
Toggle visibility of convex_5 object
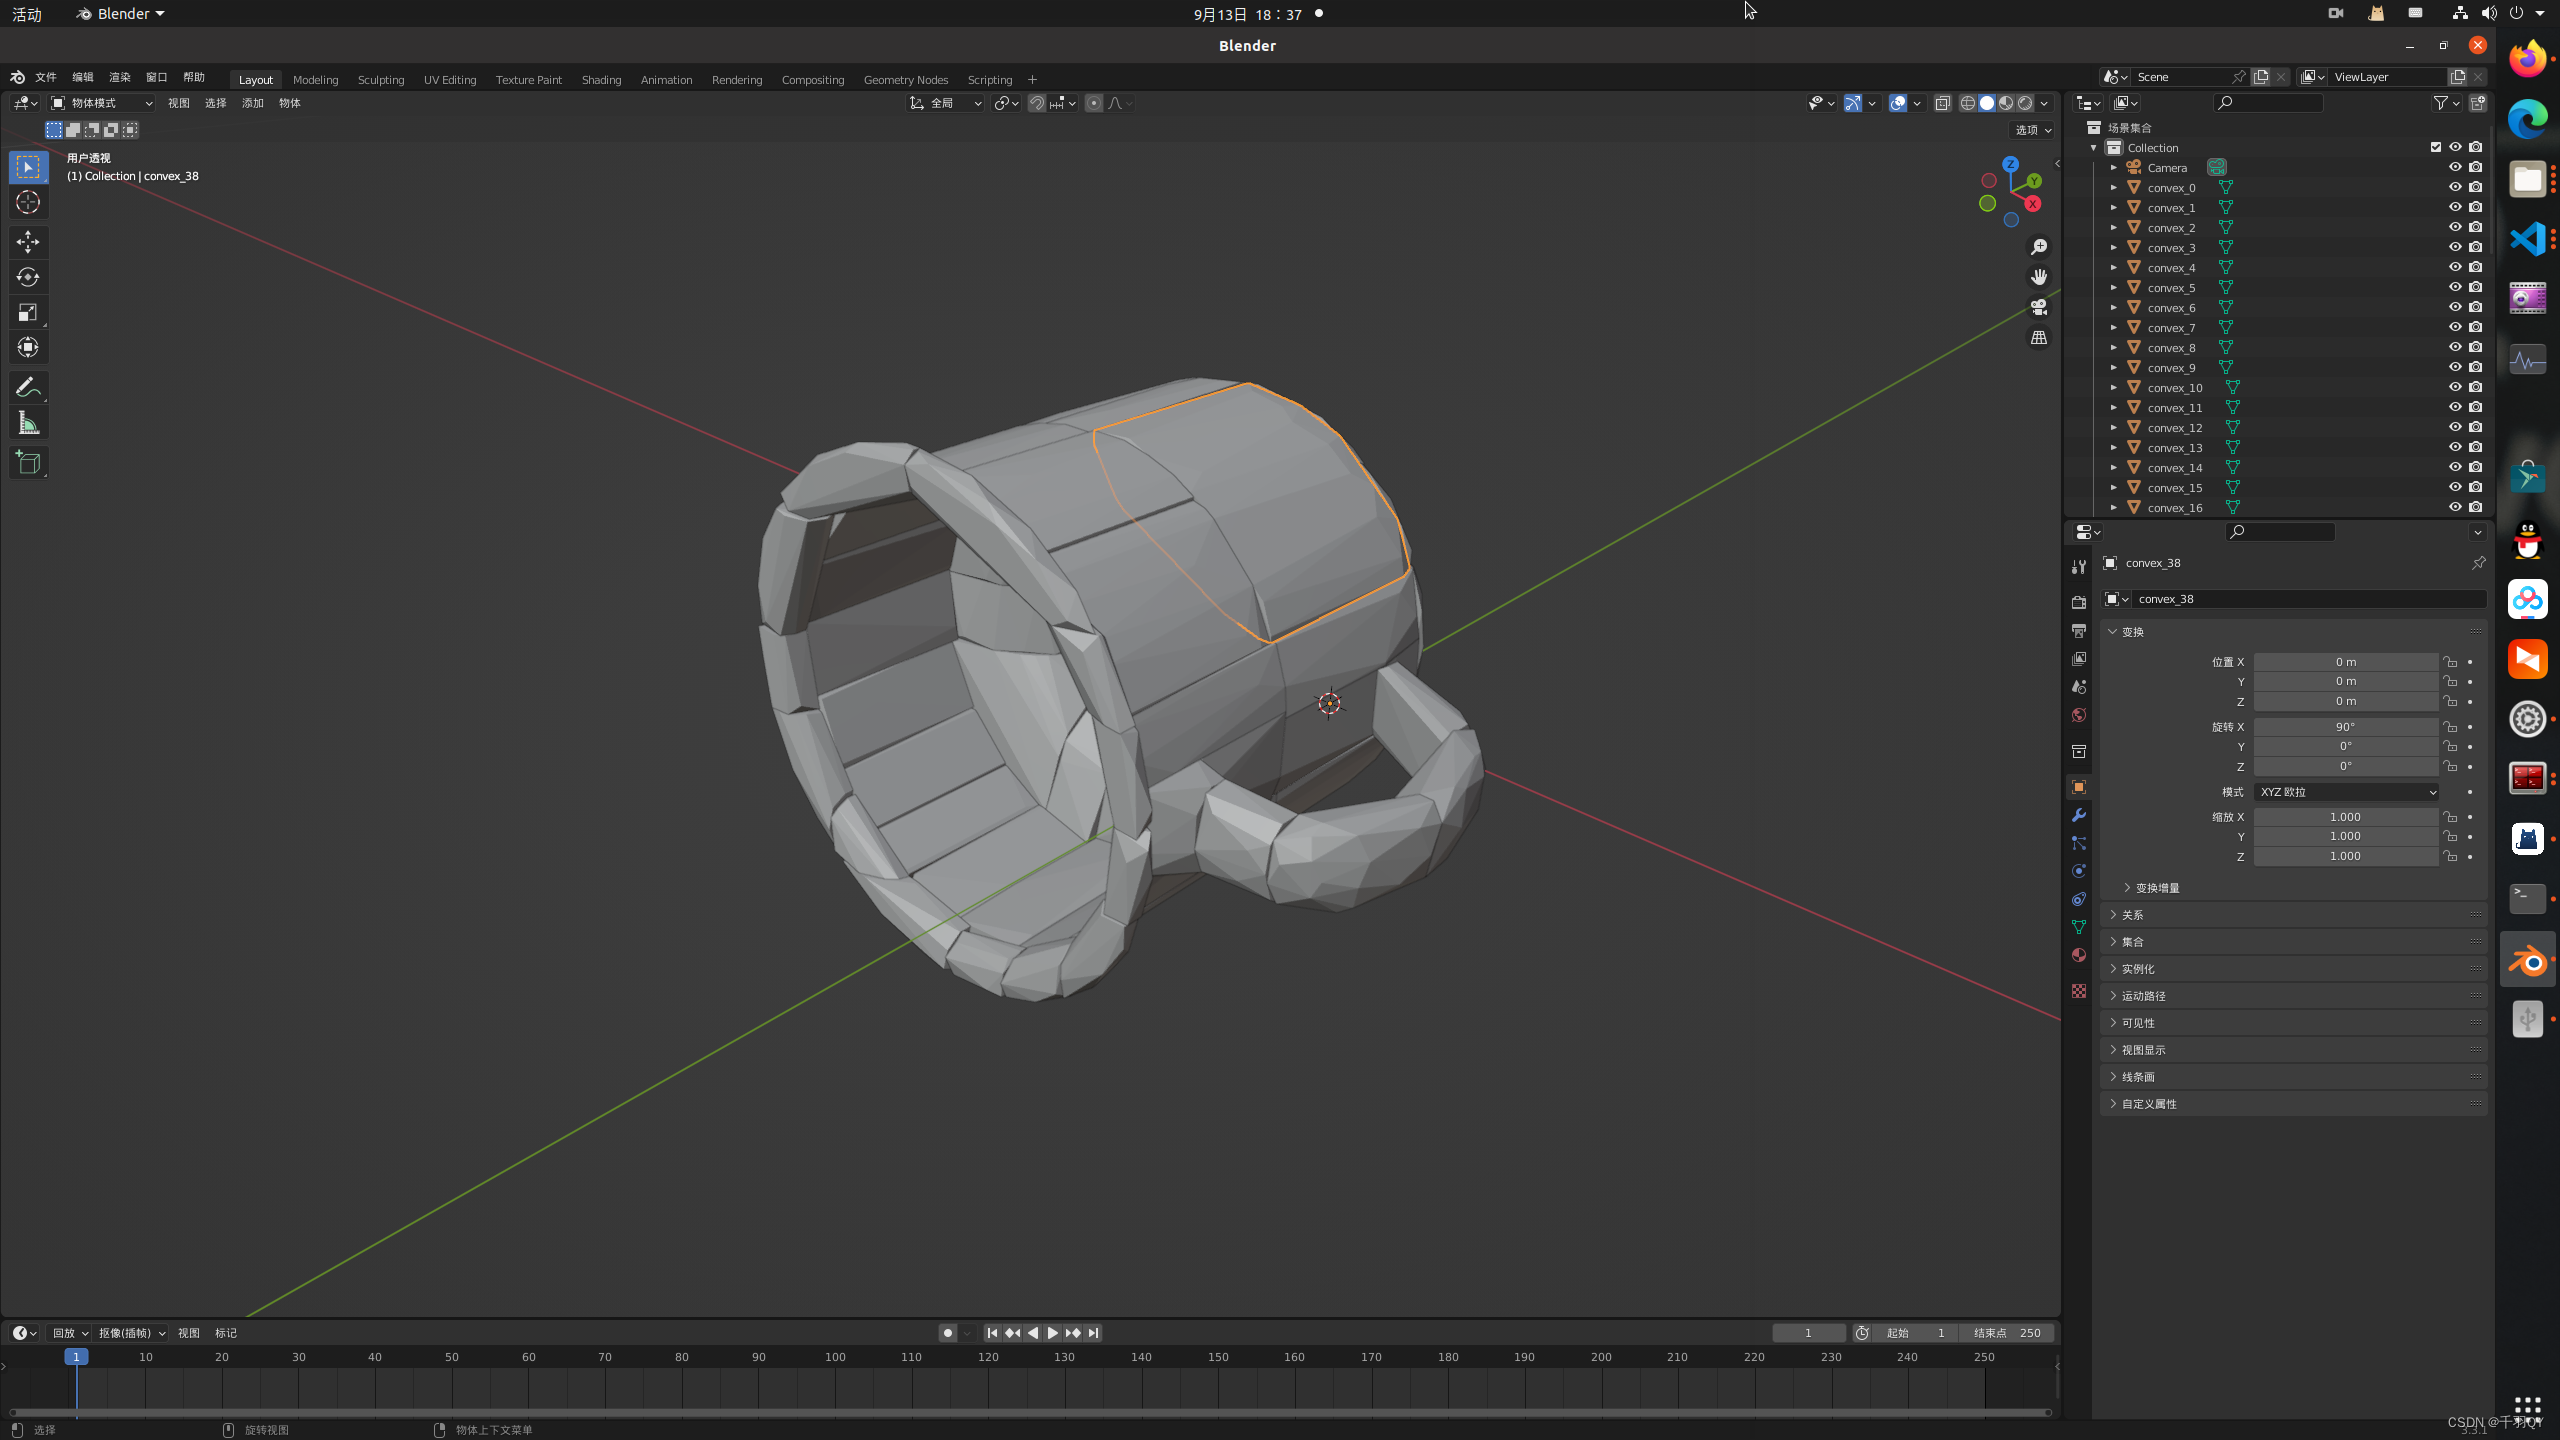point(2455,287)
